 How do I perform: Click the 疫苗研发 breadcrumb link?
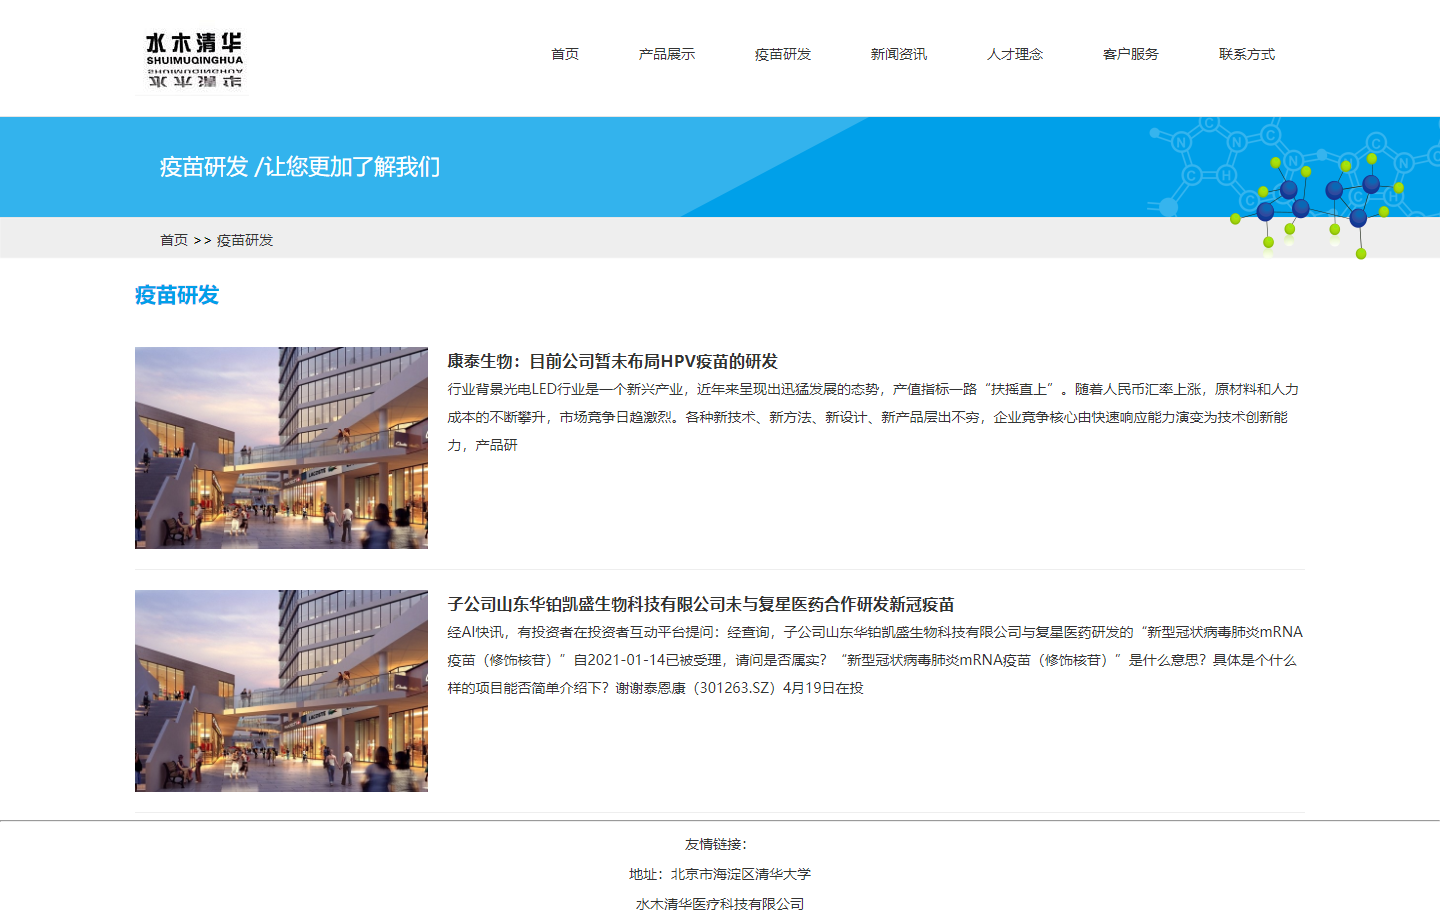click(245, 240)
